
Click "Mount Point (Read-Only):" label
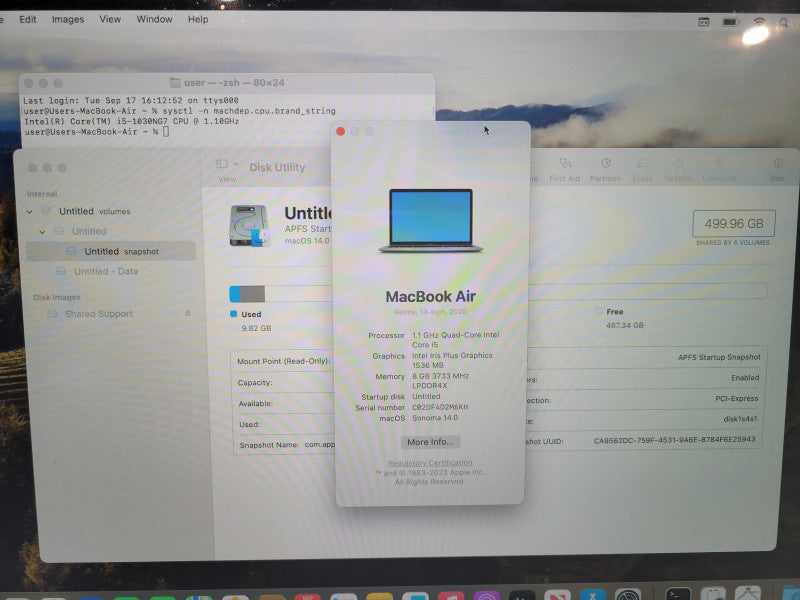pos(284,361)
